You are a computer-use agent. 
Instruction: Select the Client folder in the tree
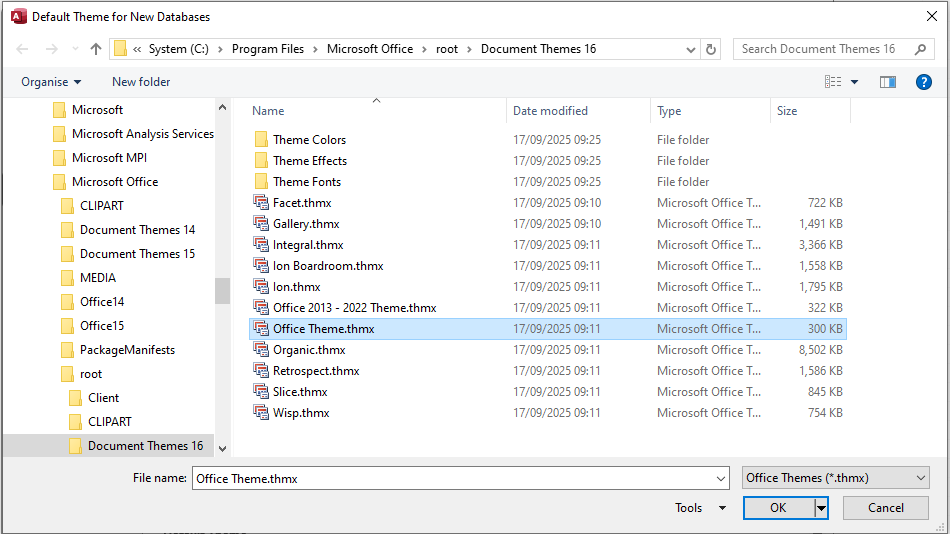tap(103, 398)
